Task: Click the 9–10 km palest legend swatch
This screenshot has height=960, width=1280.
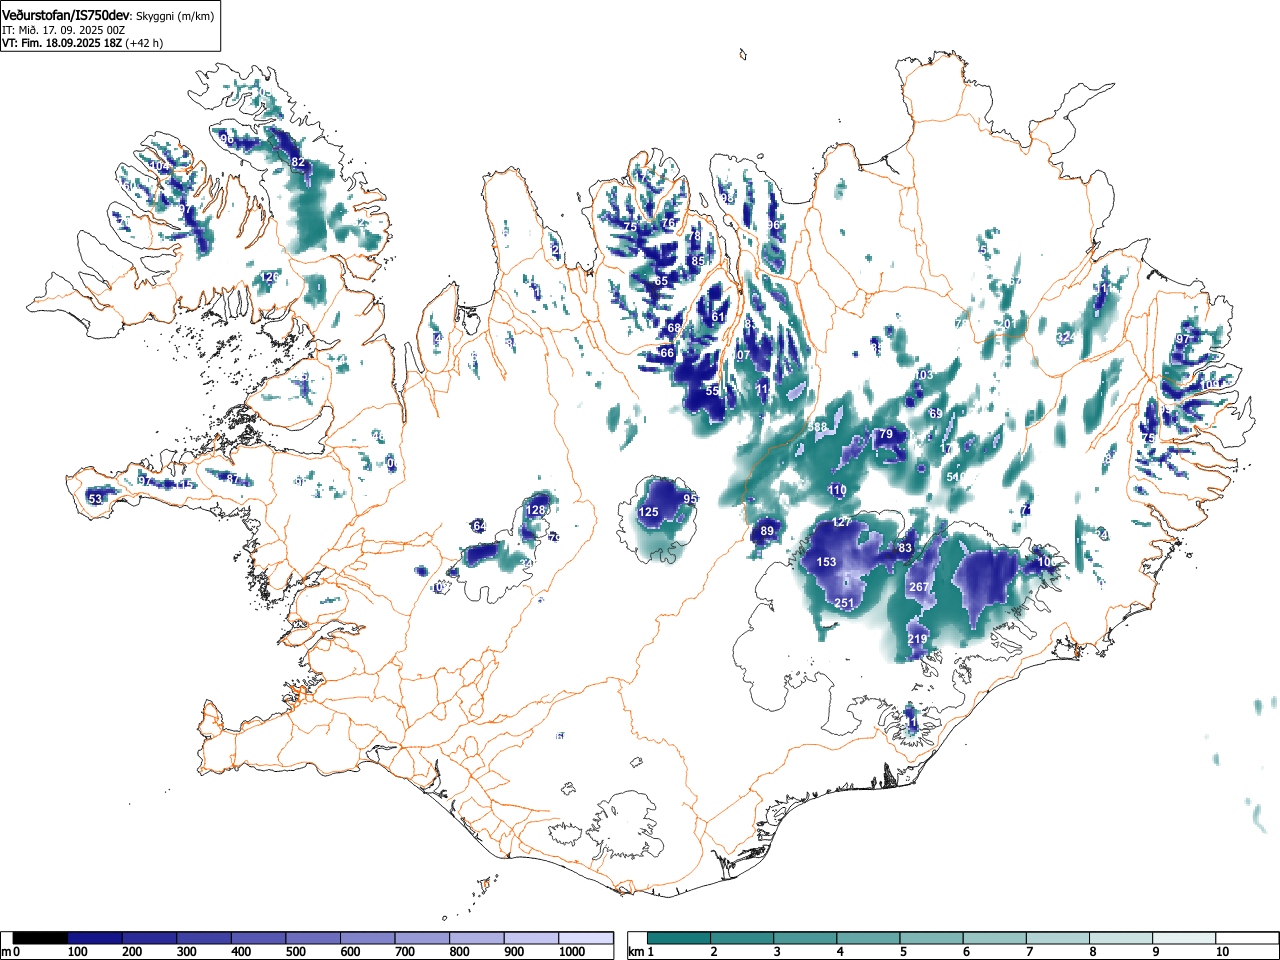Action: pyautogui.click(x=1183, y=938)
